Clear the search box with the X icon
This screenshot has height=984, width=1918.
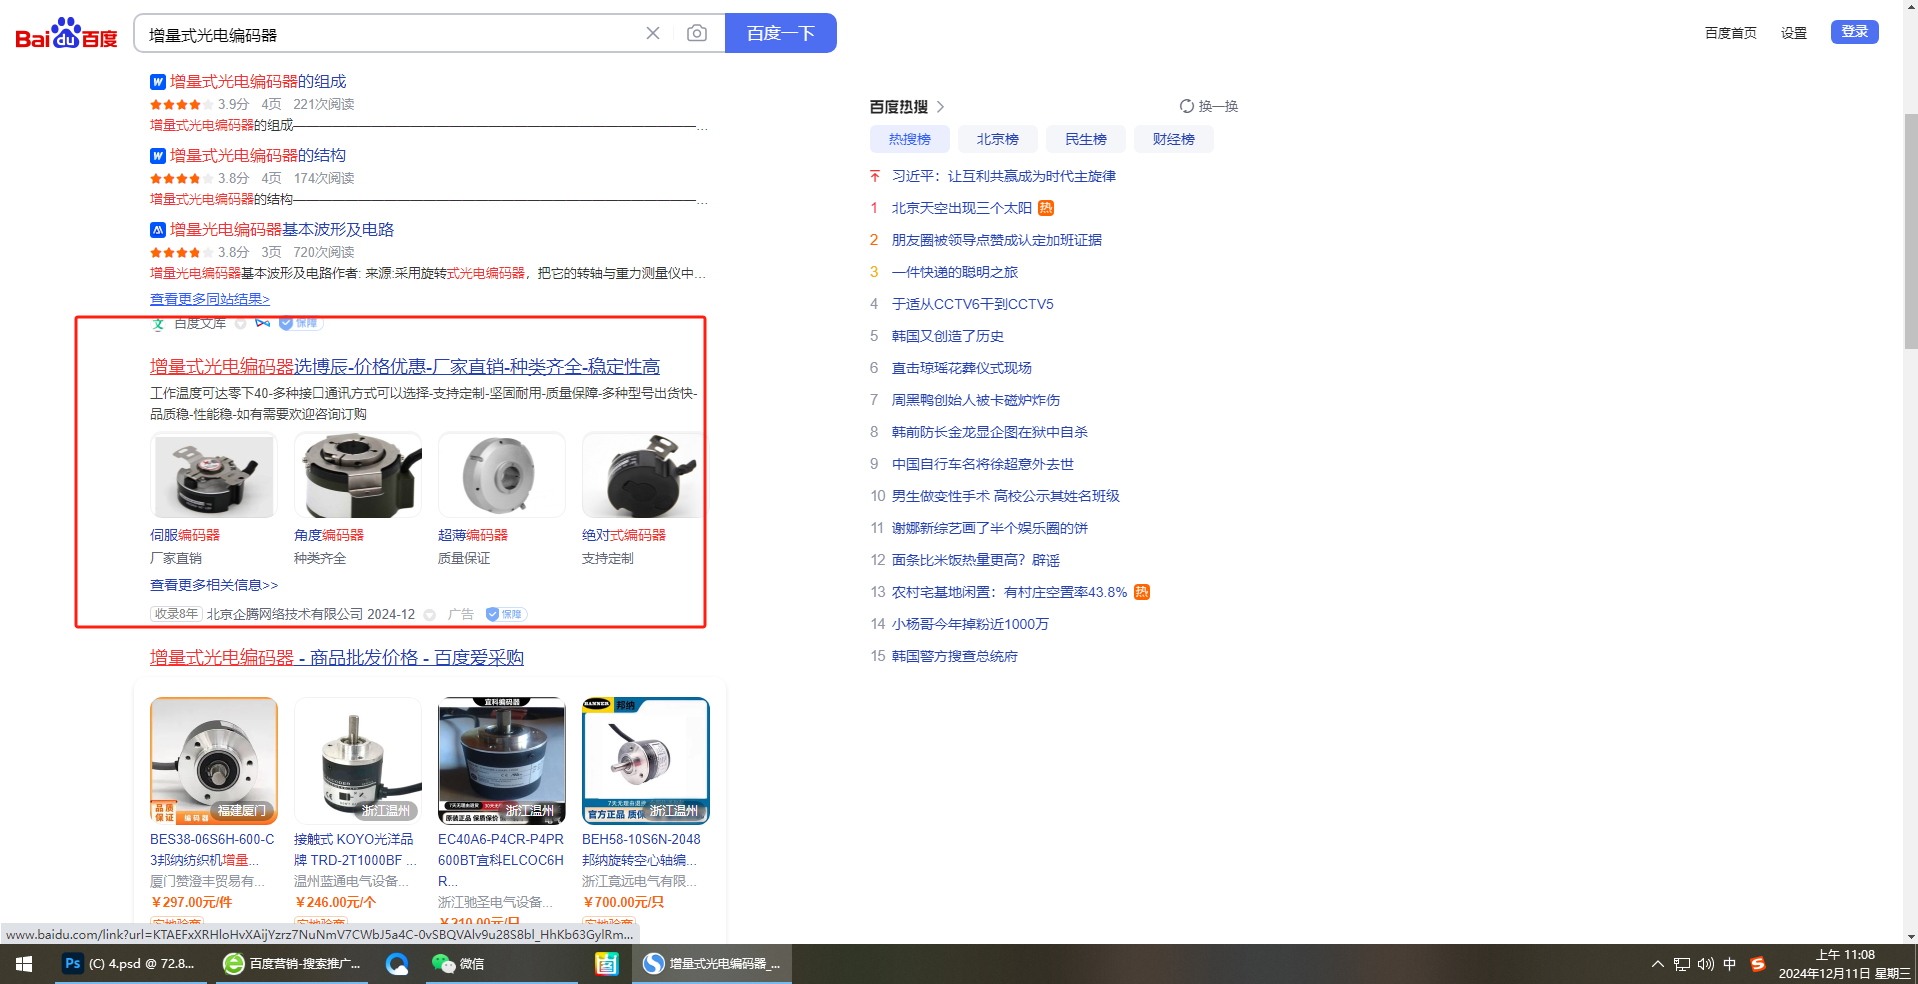[653, 33]
